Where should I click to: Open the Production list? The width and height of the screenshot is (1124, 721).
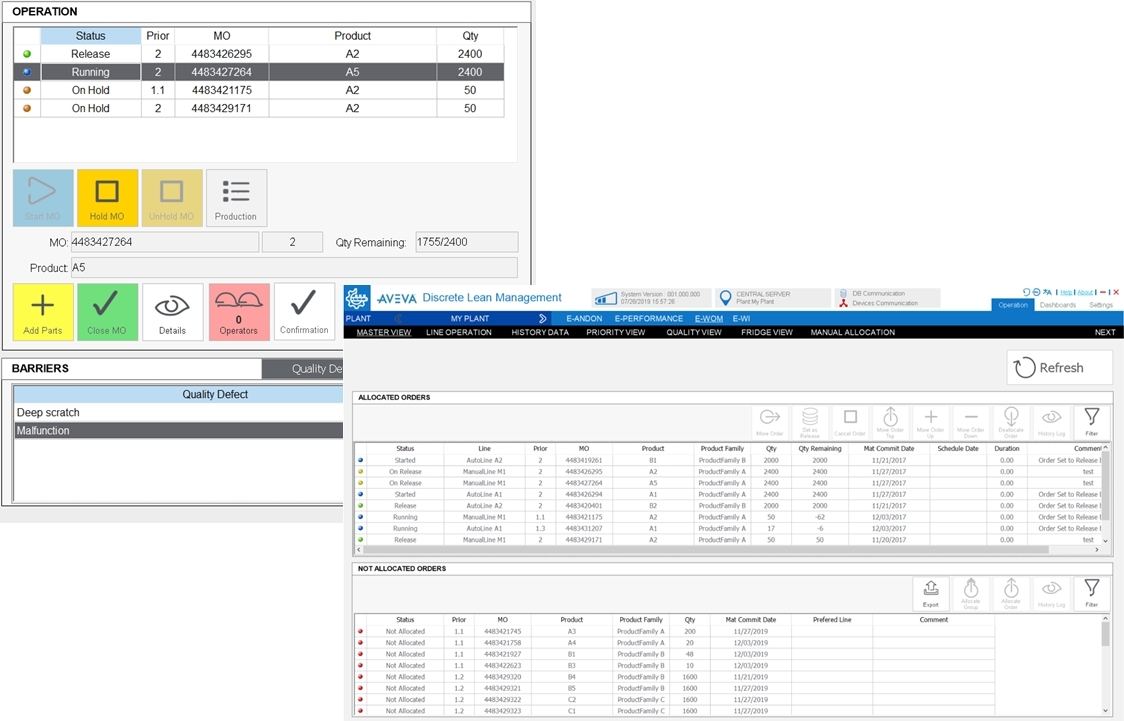click(x=236, y=197)
